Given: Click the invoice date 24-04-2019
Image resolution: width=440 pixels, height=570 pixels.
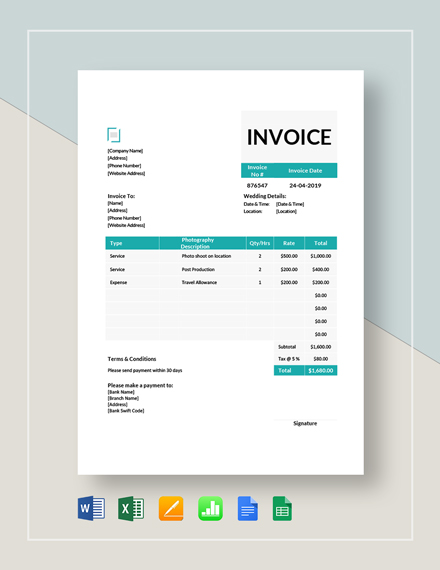Looking at the screenshot, I should [305, 185].
